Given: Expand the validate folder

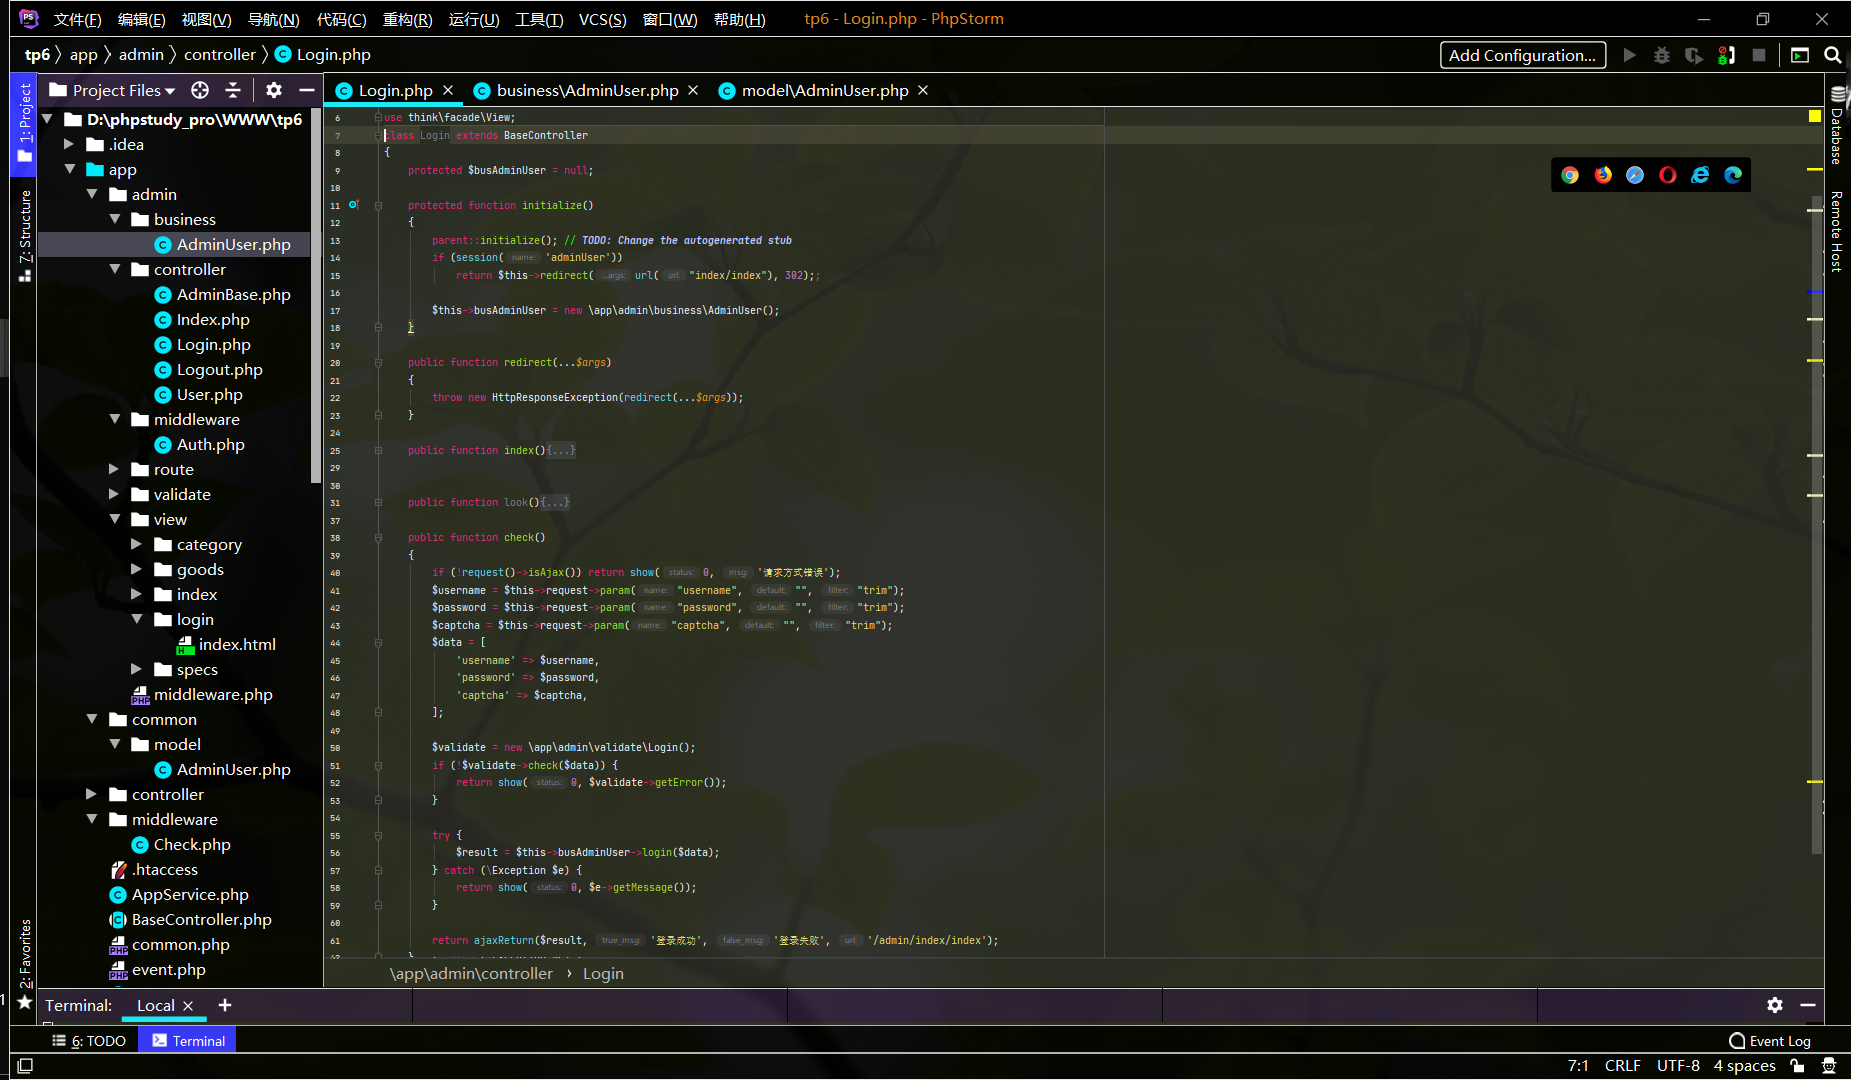Looking at the screenshot, I should point(115,494).
